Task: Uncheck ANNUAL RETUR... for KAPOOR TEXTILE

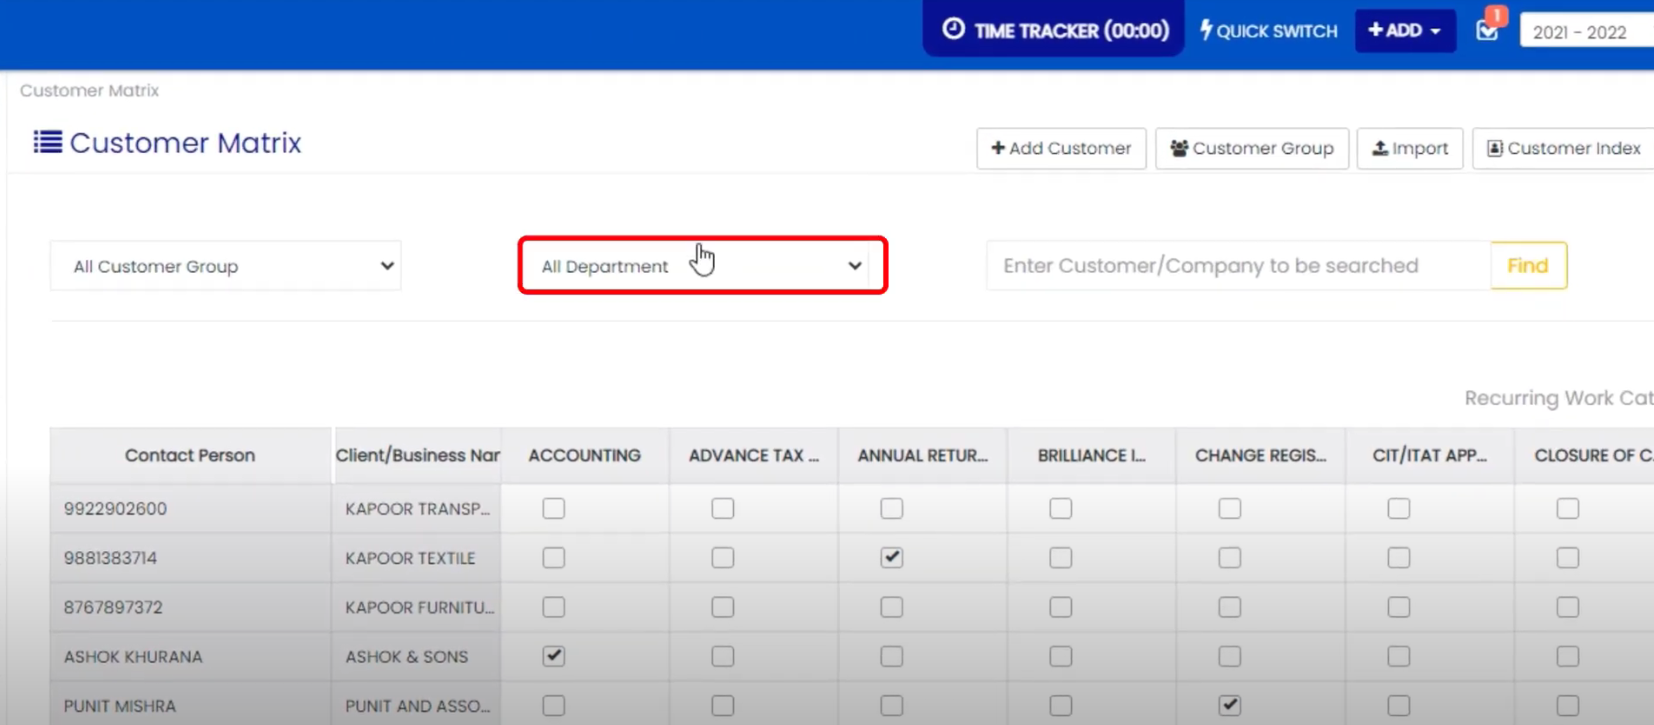Action: point(892,557)
